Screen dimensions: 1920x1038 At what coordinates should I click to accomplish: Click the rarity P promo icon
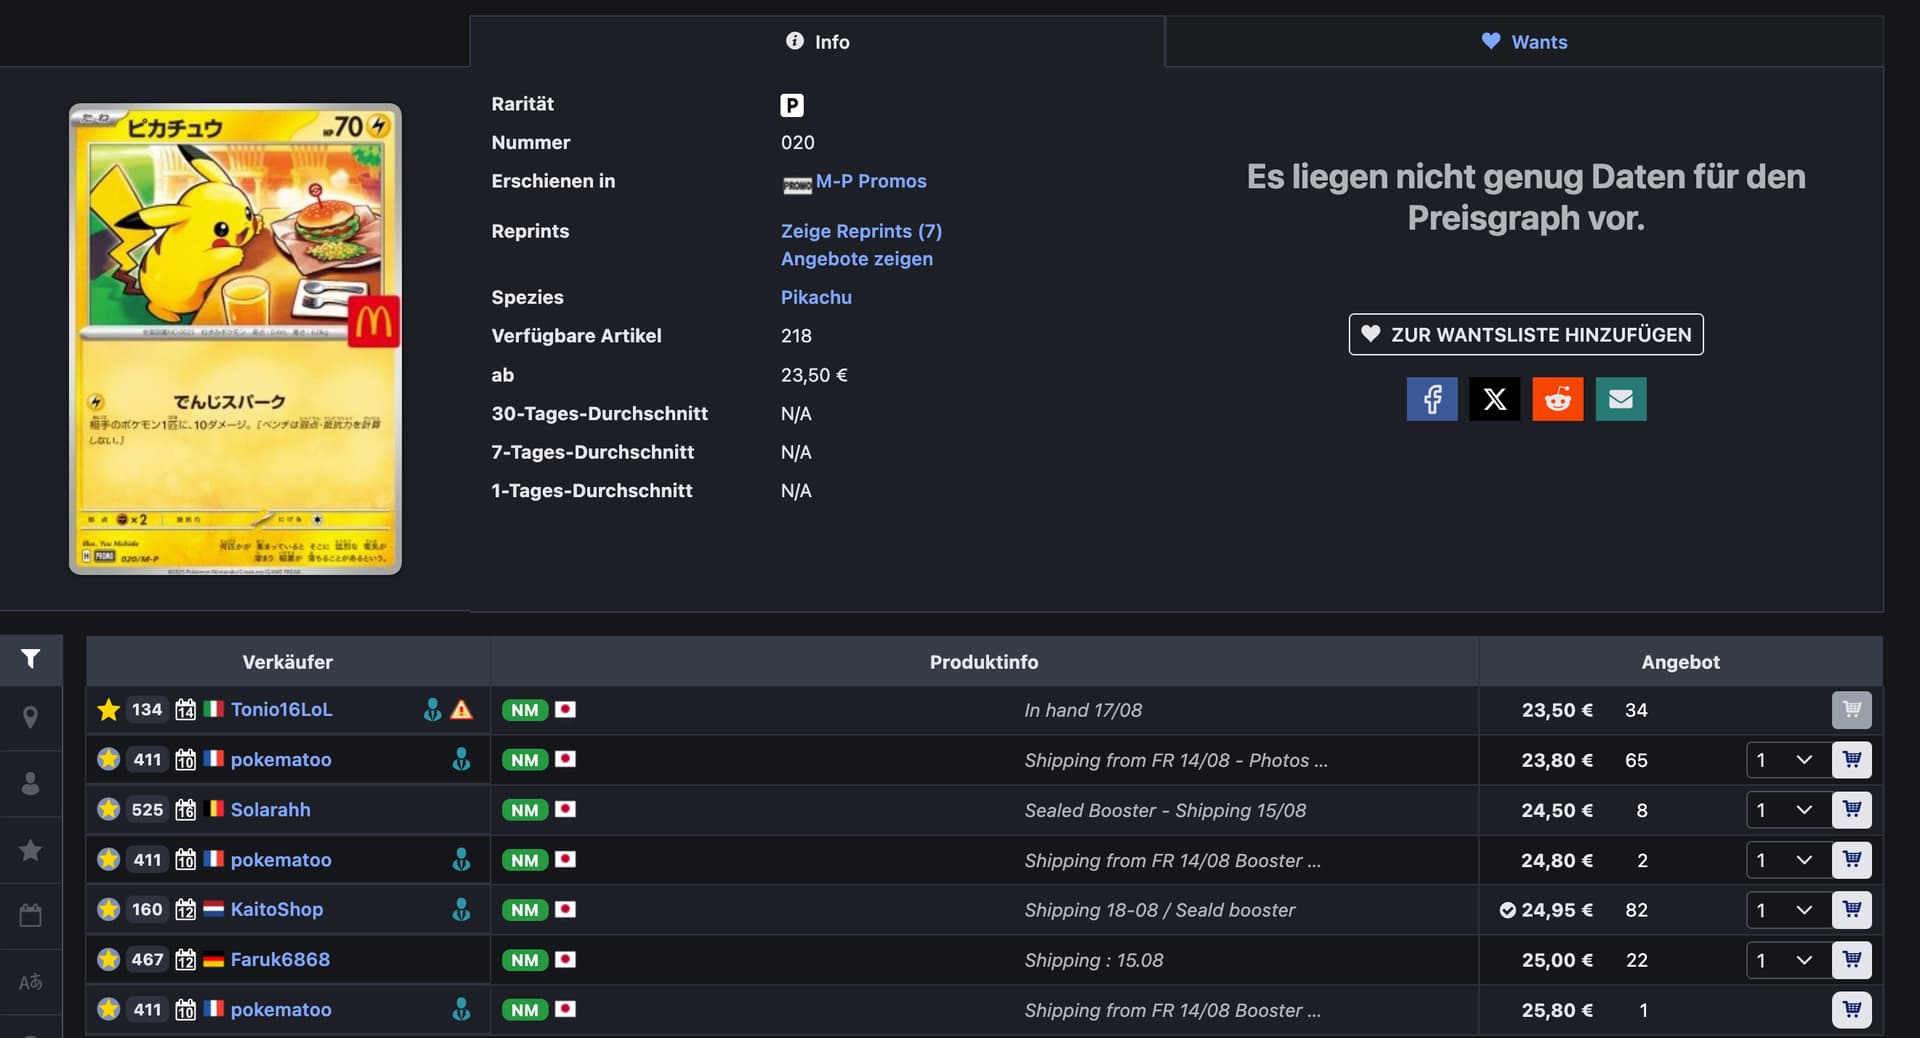click(791, 105)
